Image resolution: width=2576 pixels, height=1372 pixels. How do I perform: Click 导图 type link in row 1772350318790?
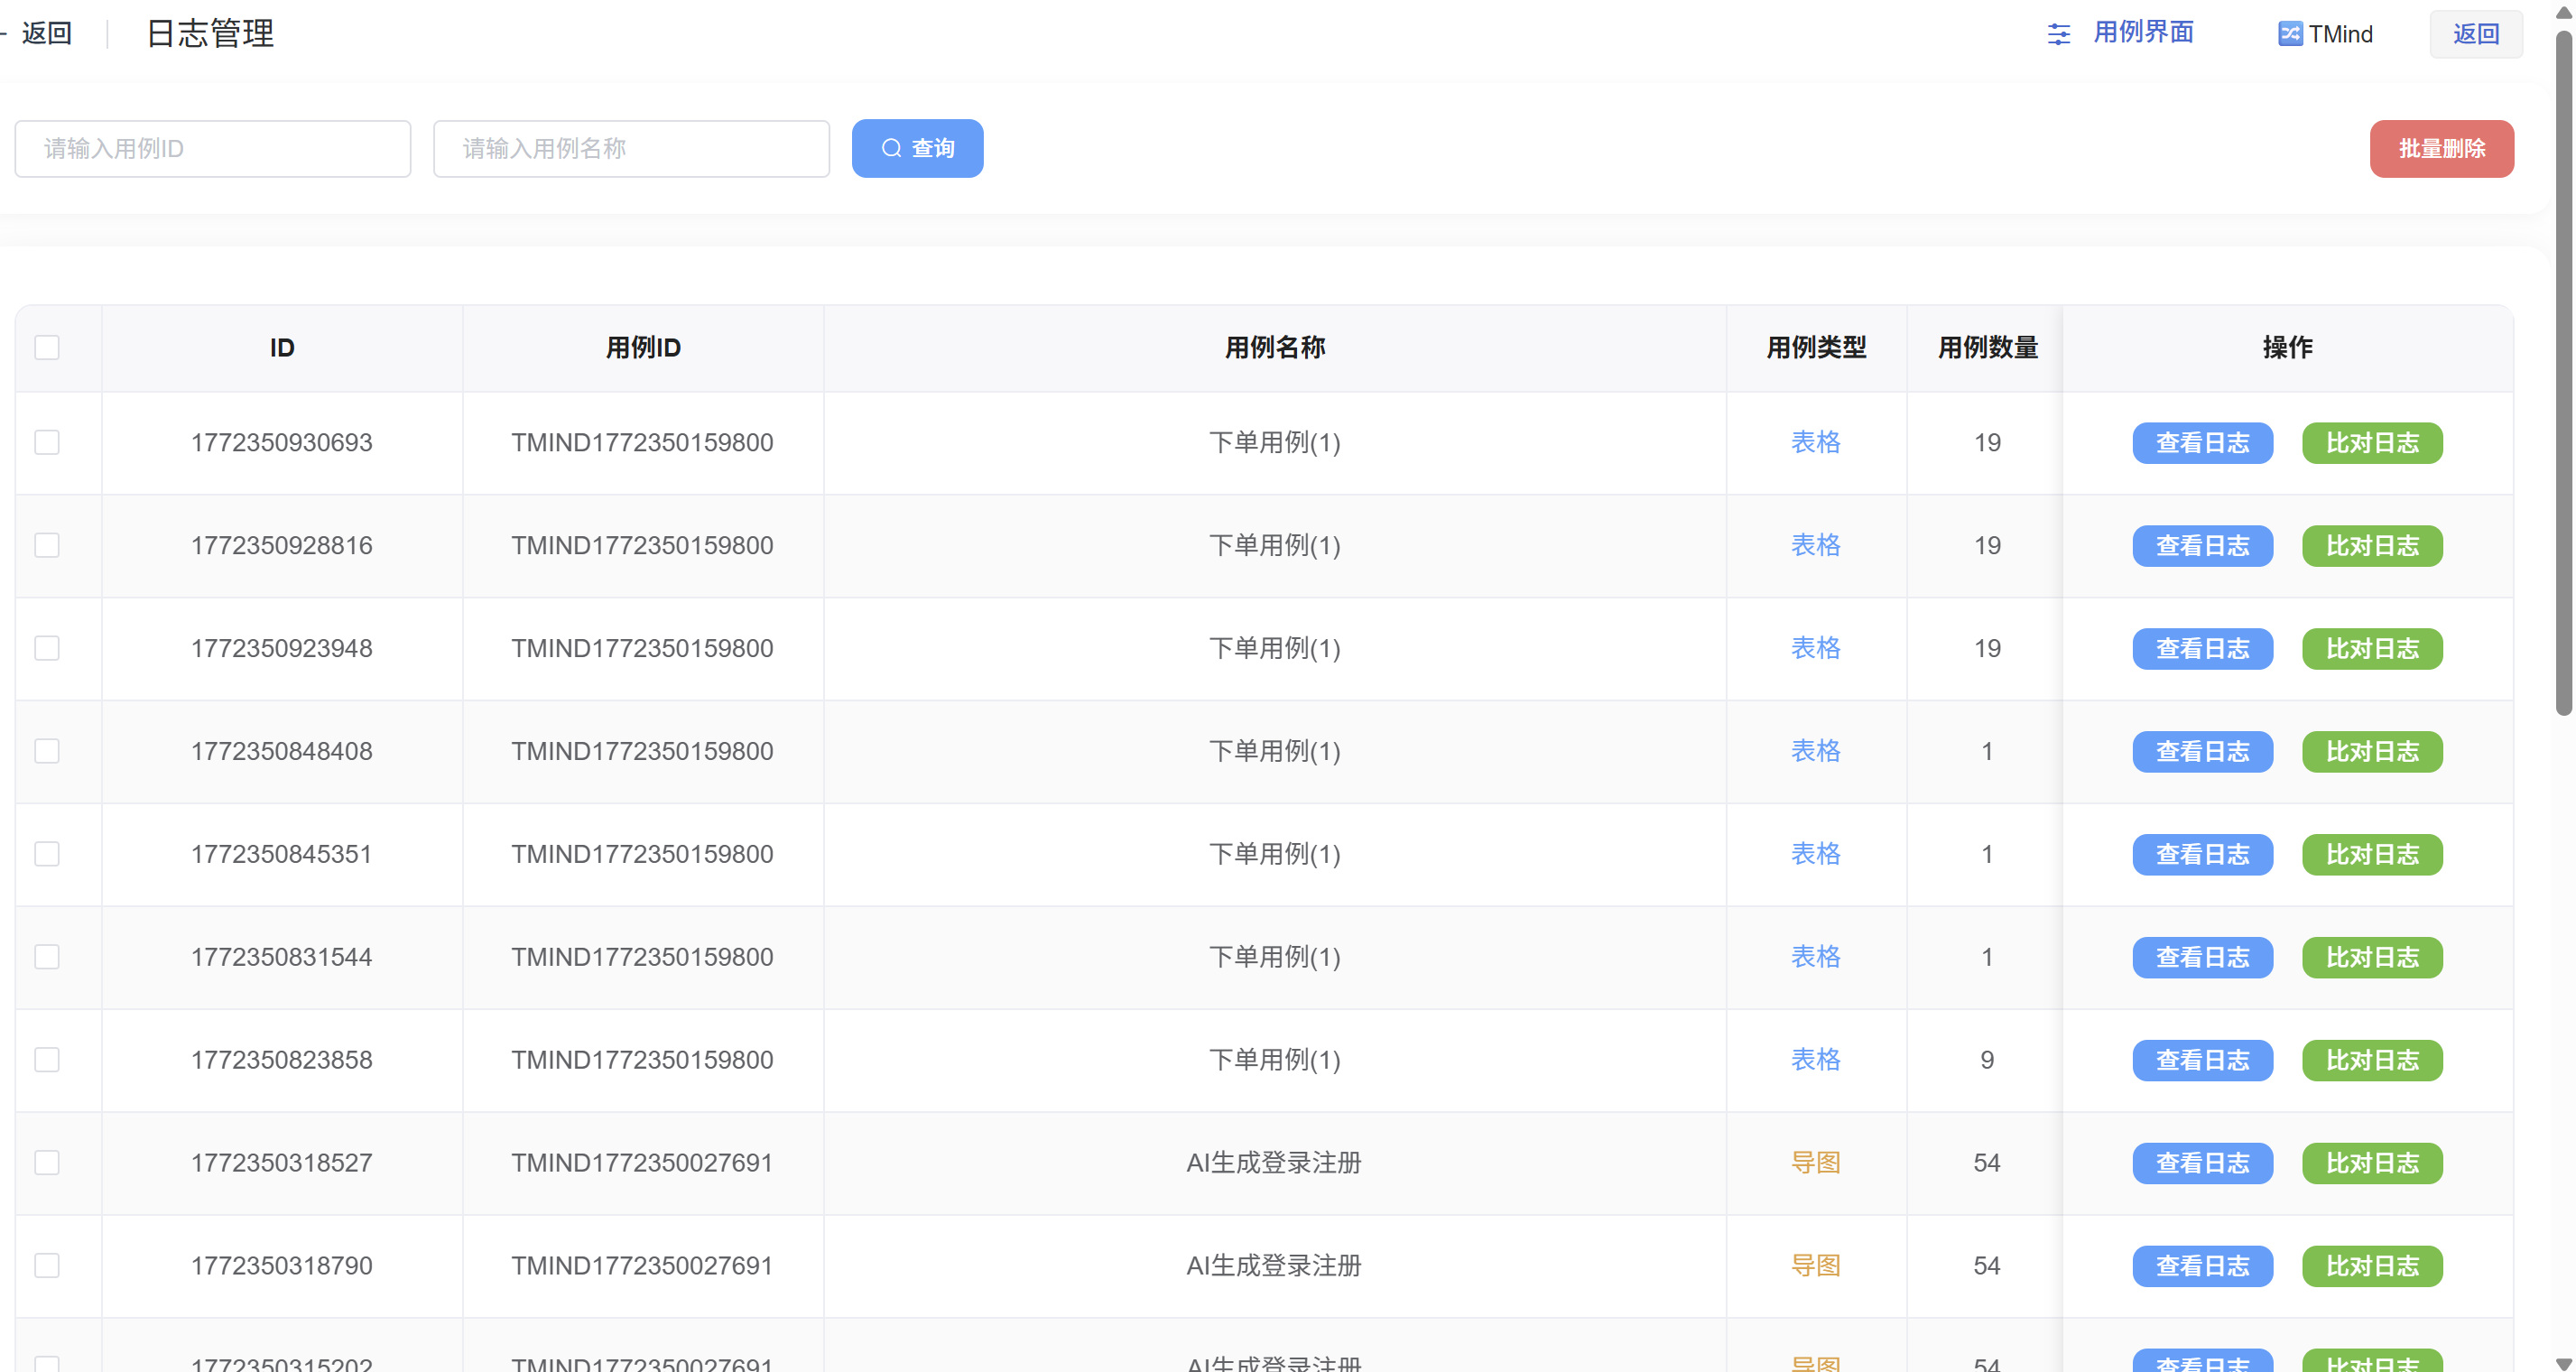(1815, 1265)
